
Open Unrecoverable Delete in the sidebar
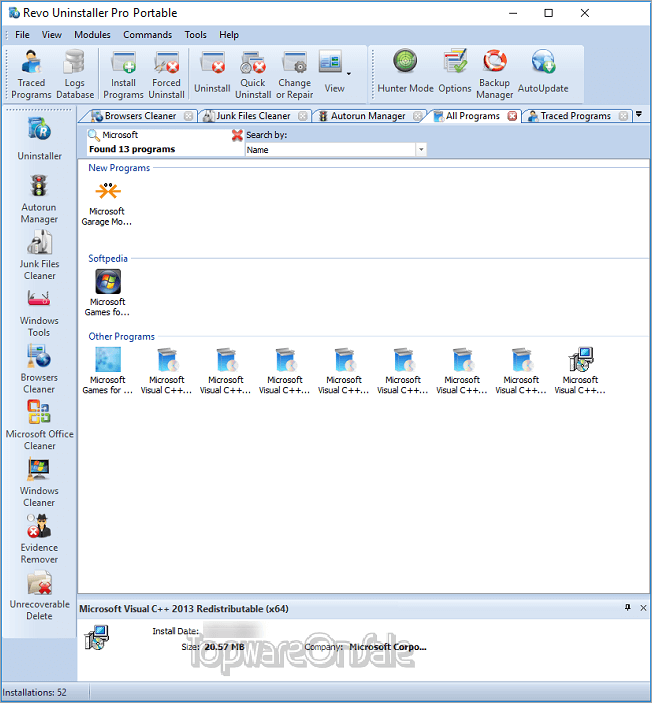pos(39,595)
